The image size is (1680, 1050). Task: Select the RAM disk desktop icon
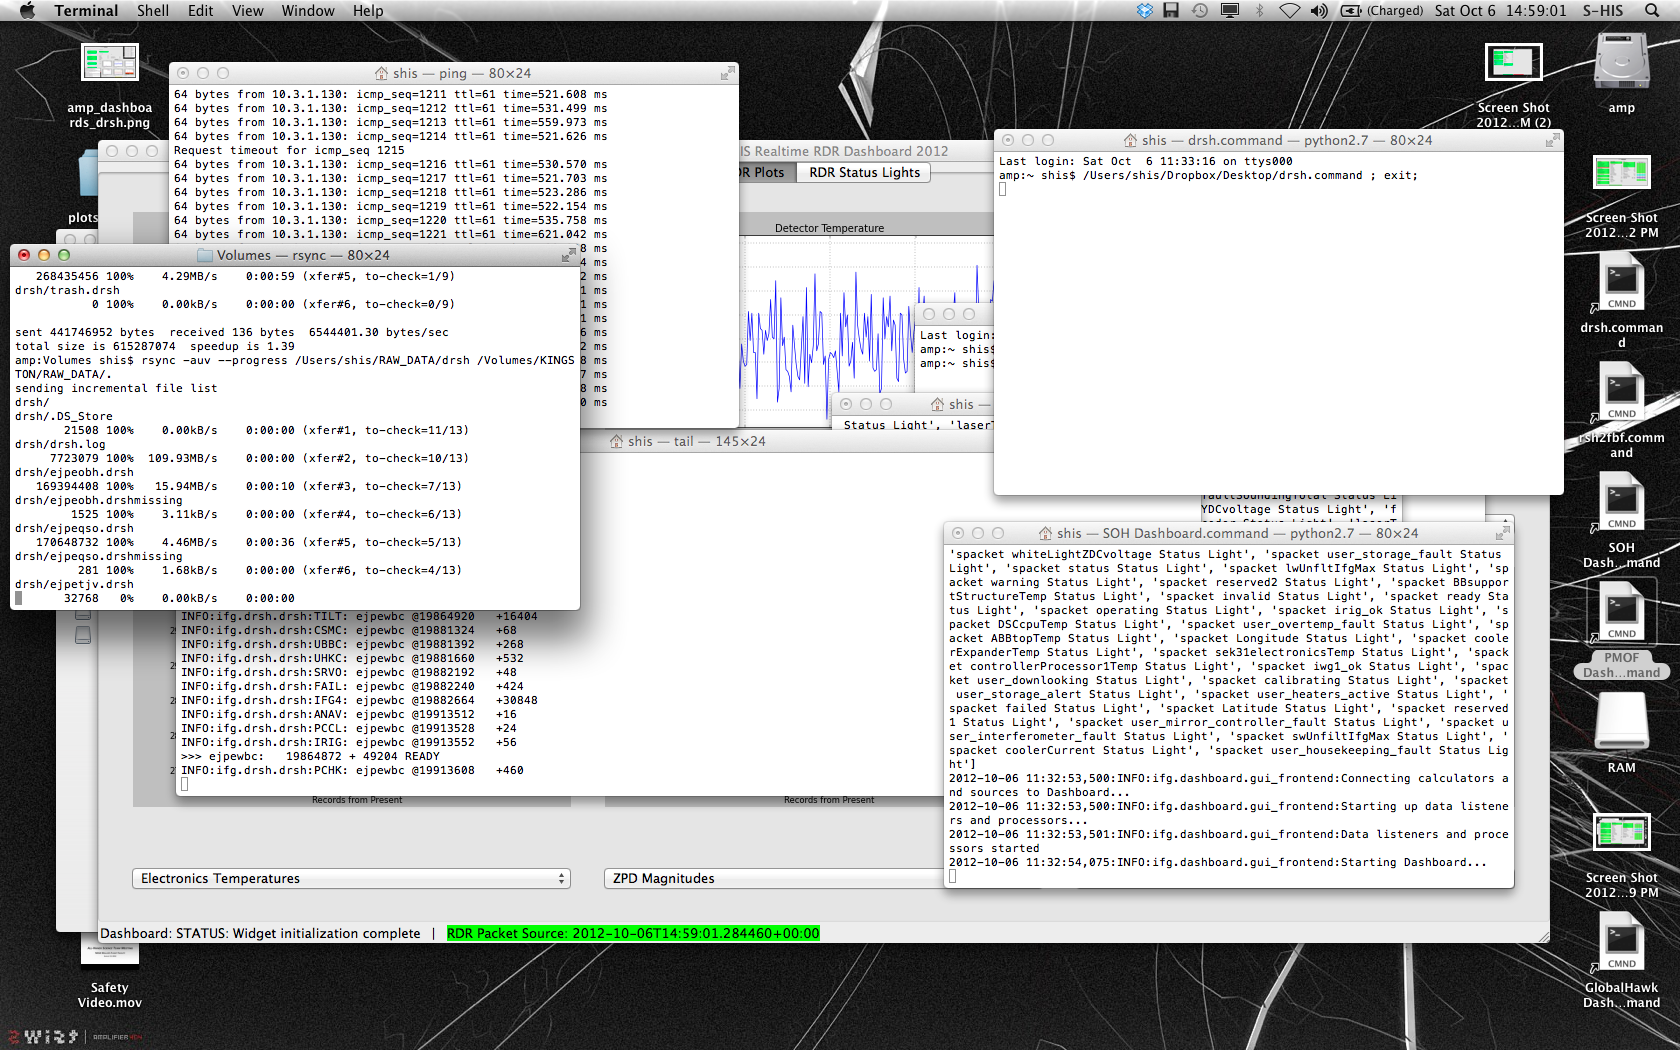[1621, 722]
